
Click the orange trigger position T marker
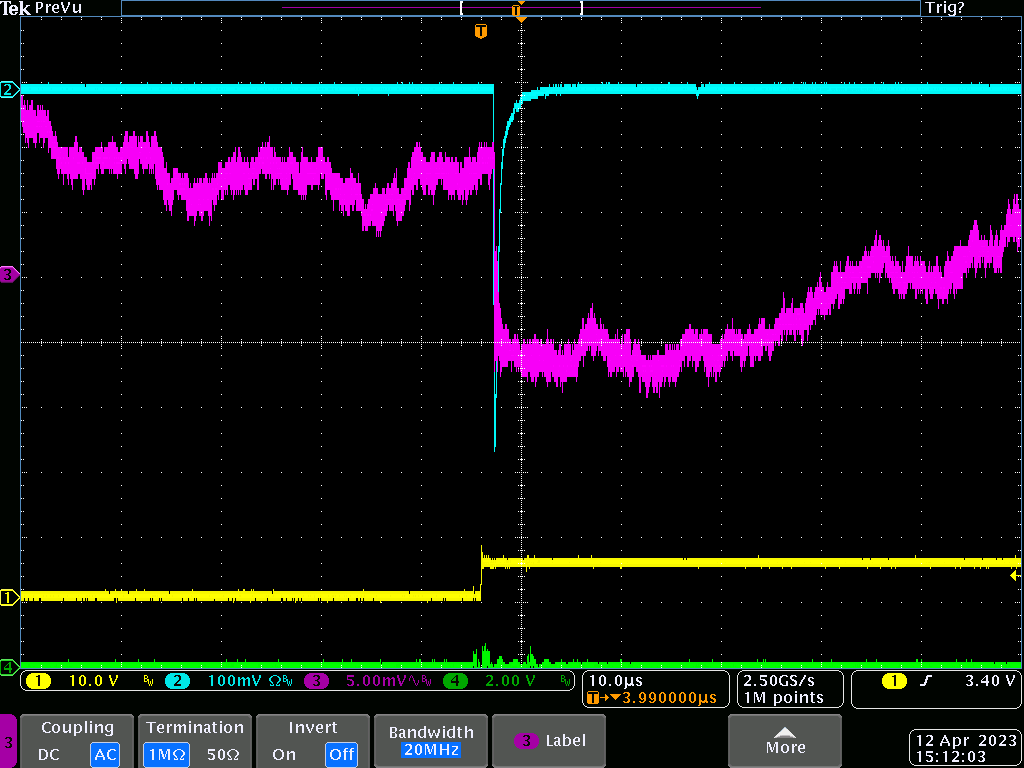coord(481,32)
